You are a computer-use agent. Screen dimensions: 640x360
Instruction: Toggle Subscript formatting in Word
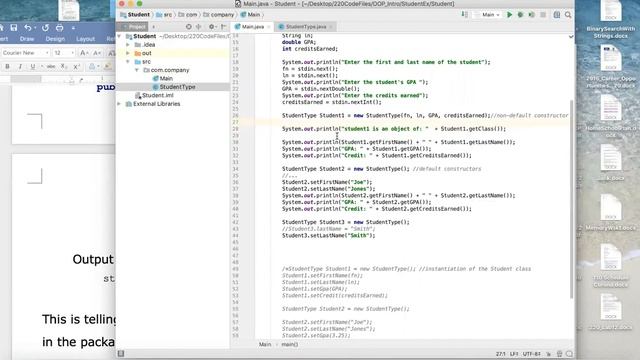63,67
